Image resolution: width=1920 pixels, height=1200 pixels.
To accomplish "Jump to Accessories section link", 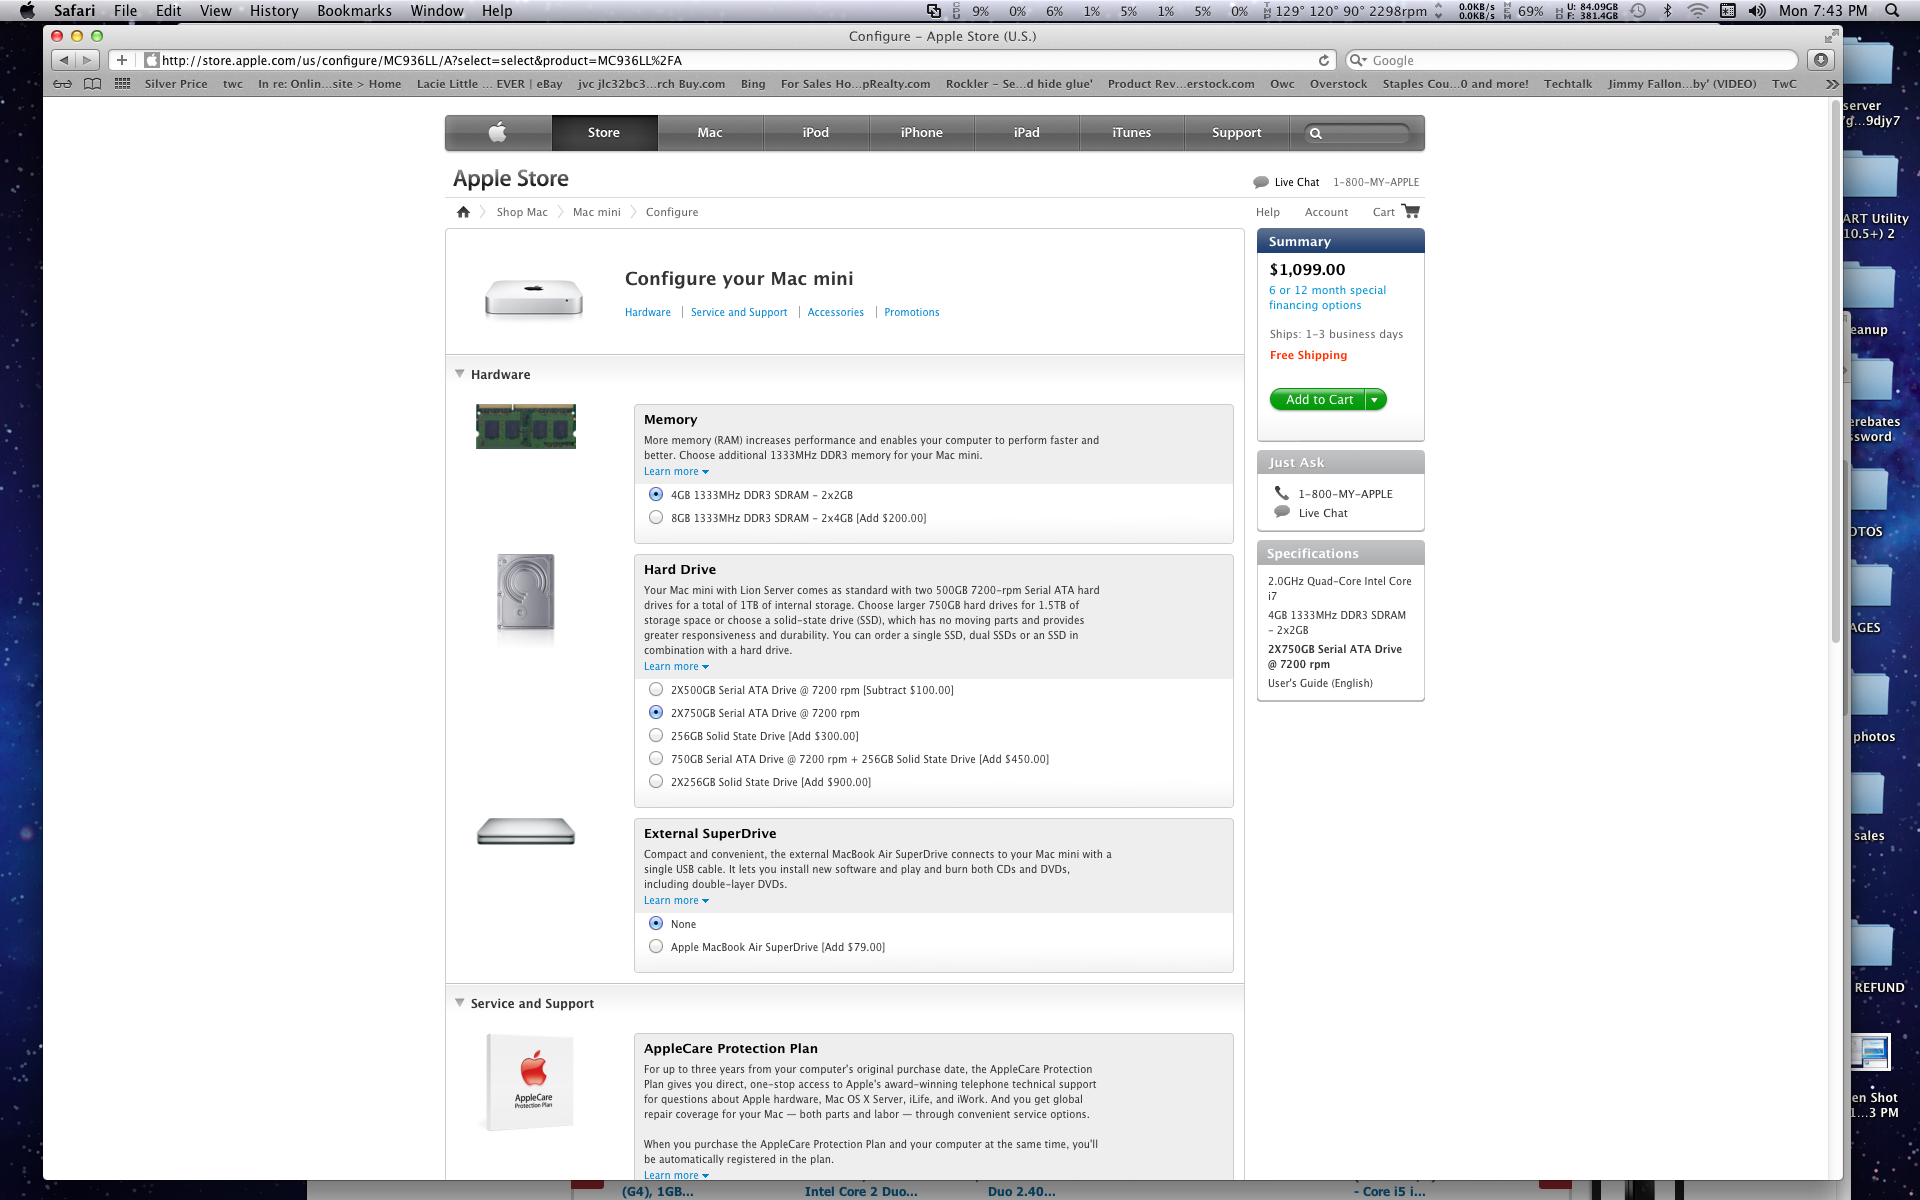I will click(836, 312).
